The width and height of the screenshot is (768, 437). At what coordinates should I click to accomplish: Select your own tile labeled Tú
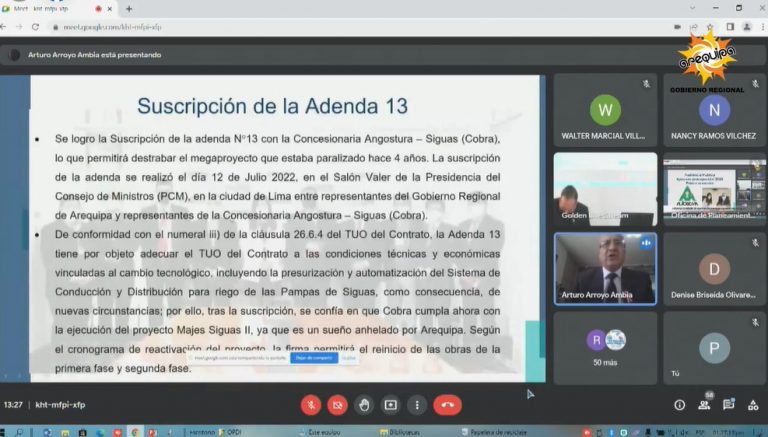pos(714,348)
